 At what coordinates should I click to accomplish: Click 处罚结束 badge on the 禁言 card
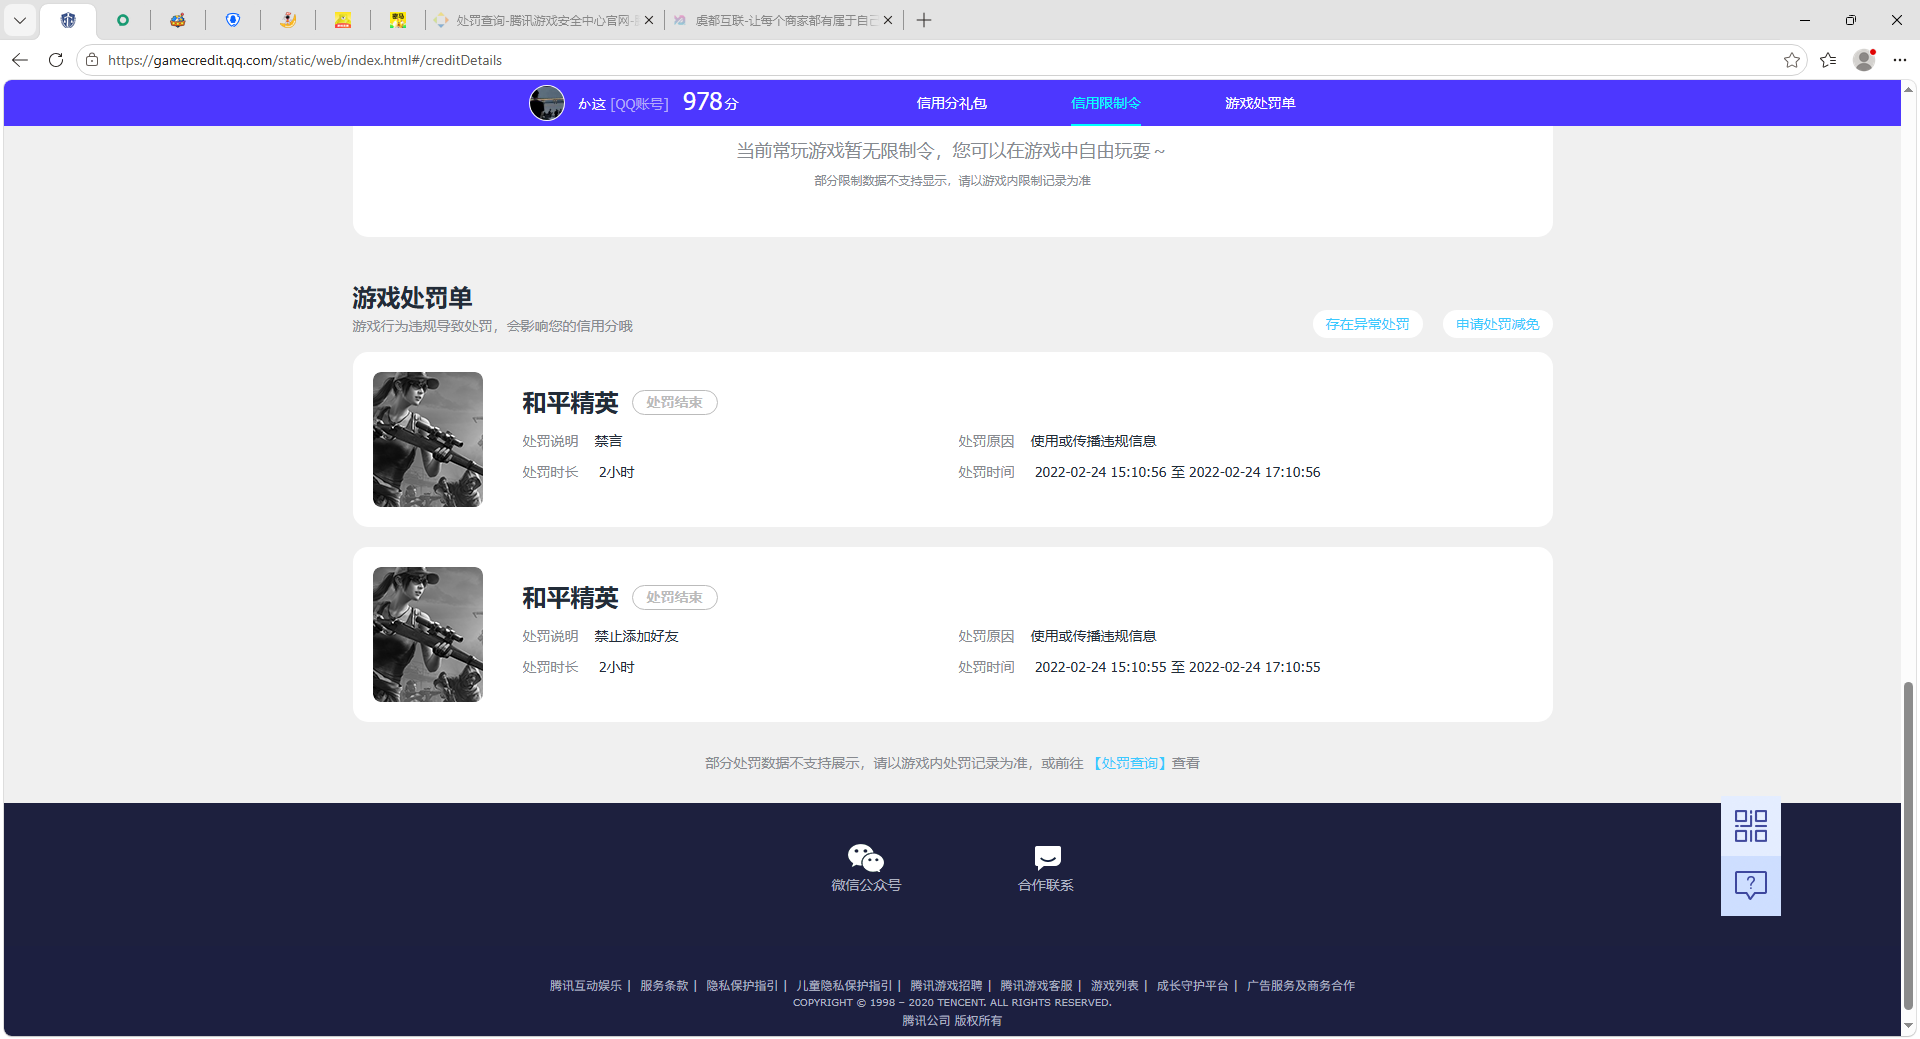674,402
